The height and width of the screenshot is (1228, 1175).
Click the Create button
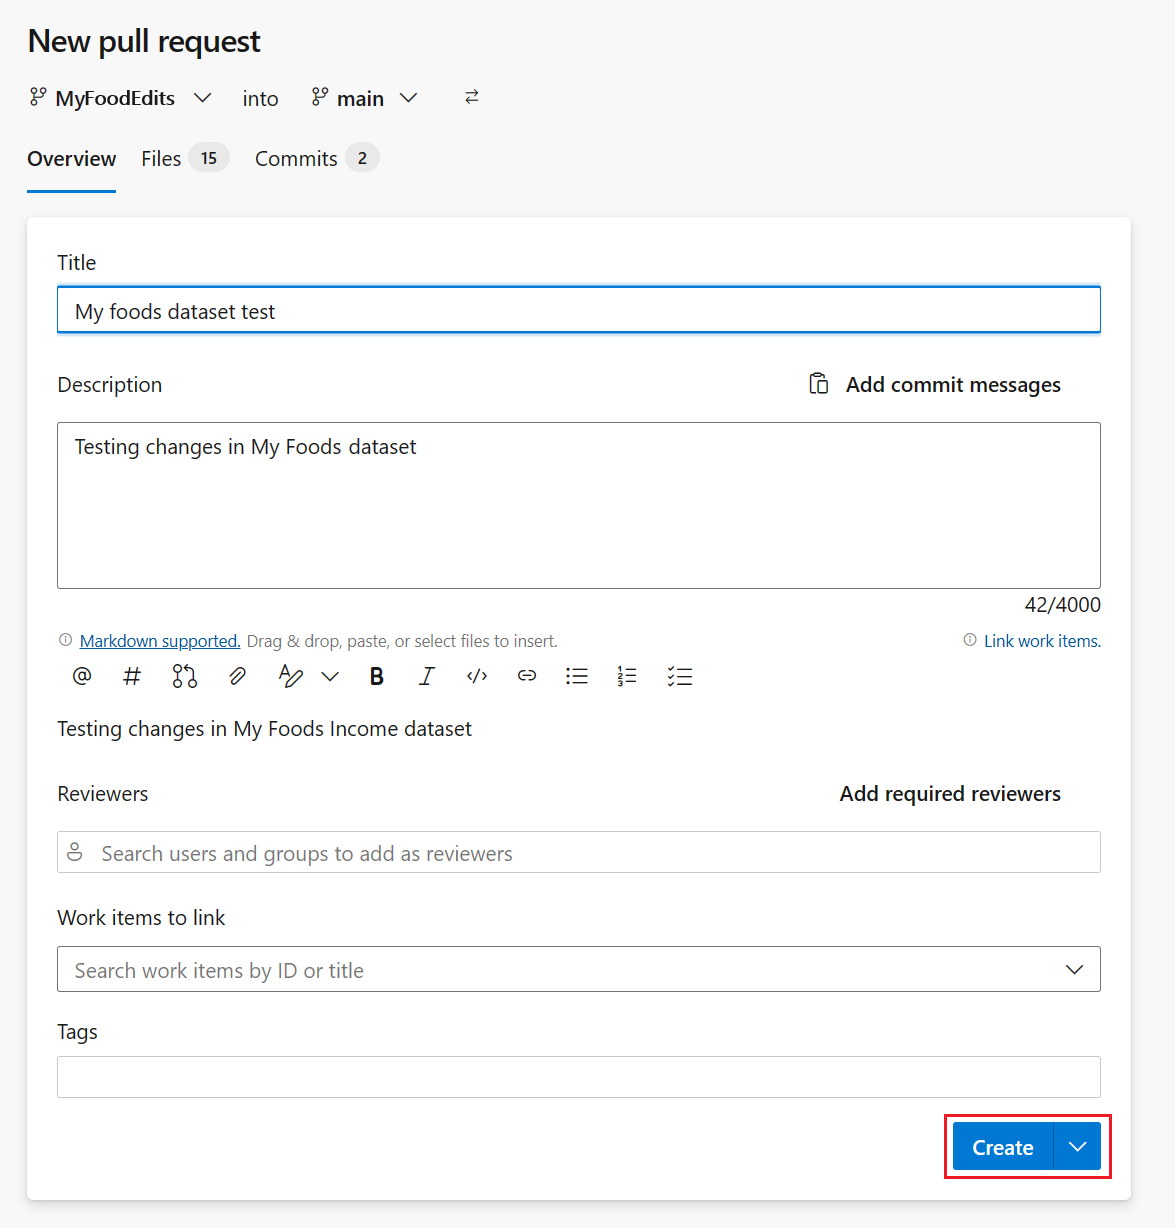[x=1002, y=1147]
